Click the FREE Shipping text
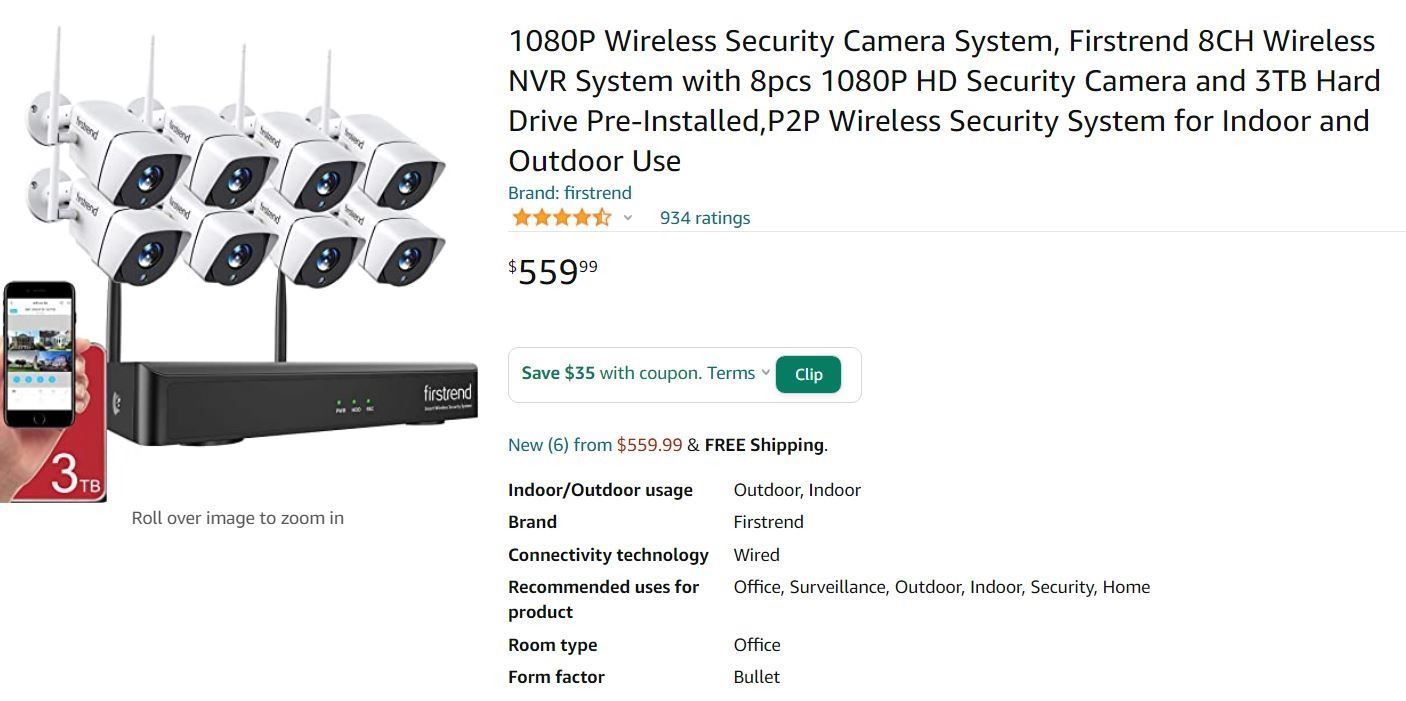Screen dimensions: 1406x701 pos(765,445)
